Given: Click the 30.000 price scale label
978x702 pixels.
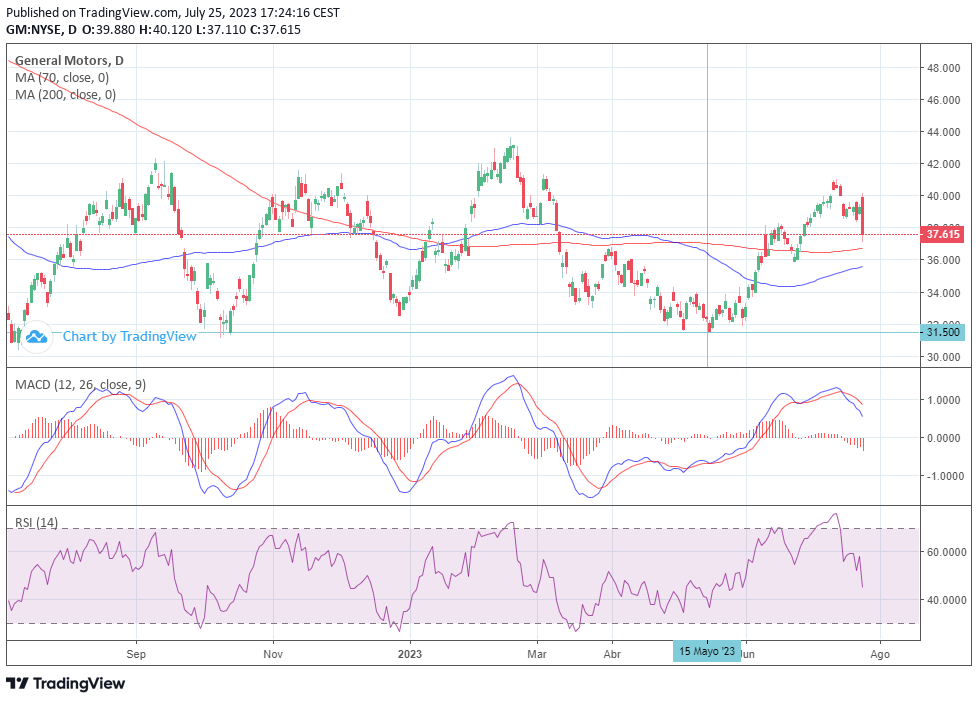Looking at the screenshot, I should 943,357.
